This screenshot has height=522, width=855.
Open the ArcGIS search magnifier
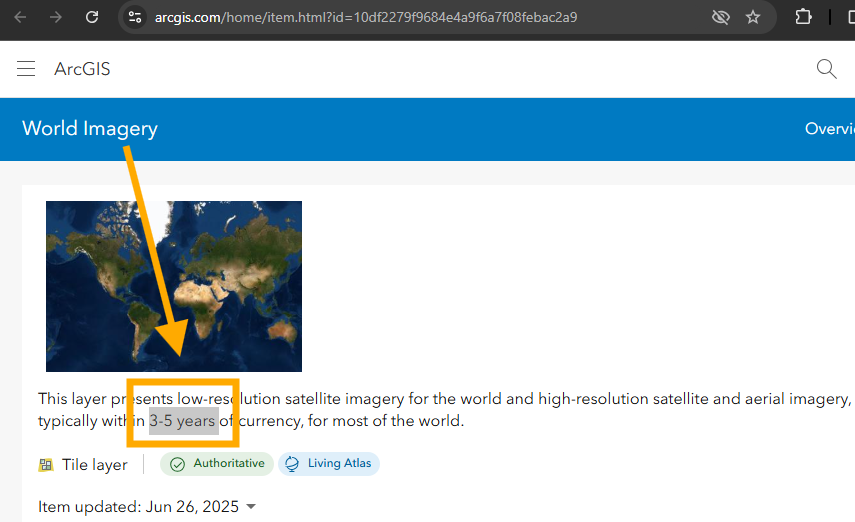[x=826, y=69]
